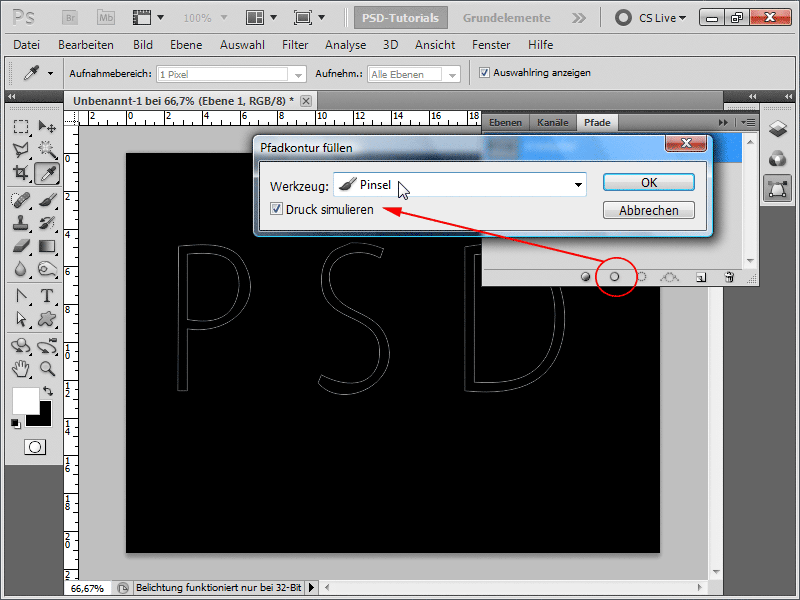The image size is (800, 600).
Task: Click the foreground color swatch
Action: (x=24, y=400)
